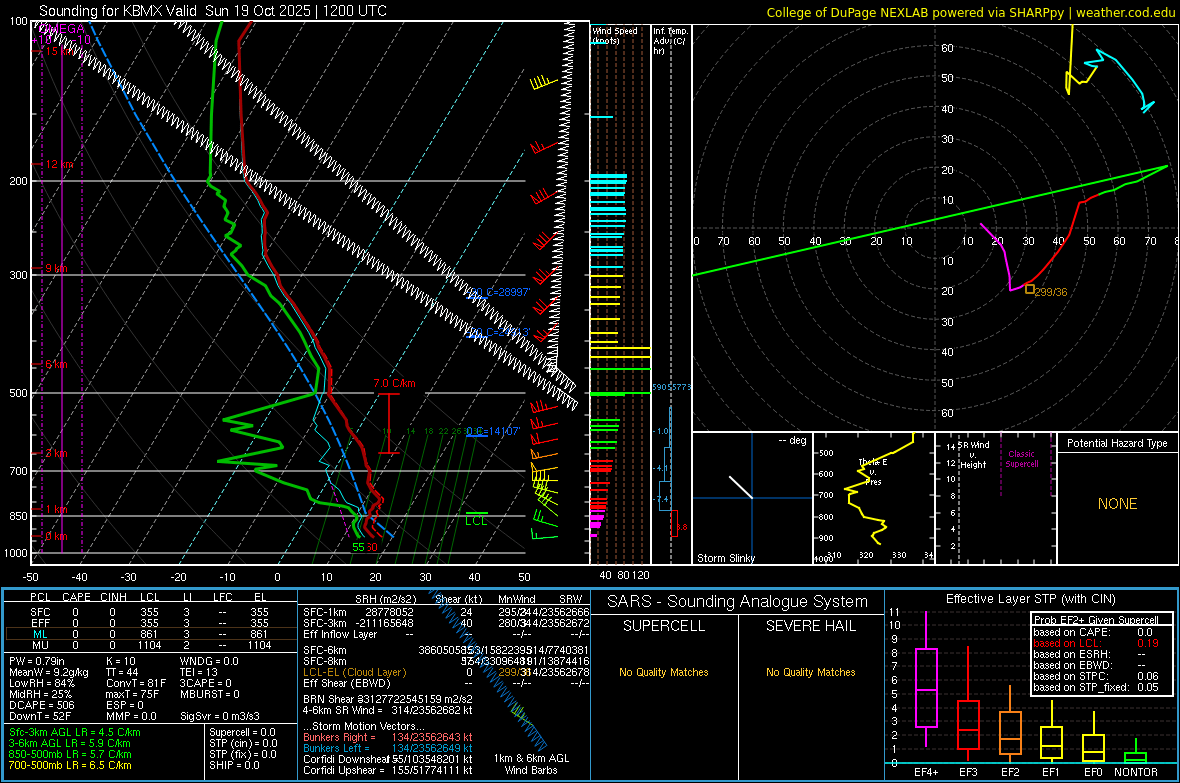
Task: Click the SR Wind v. Height label
Action: [974, 455]
